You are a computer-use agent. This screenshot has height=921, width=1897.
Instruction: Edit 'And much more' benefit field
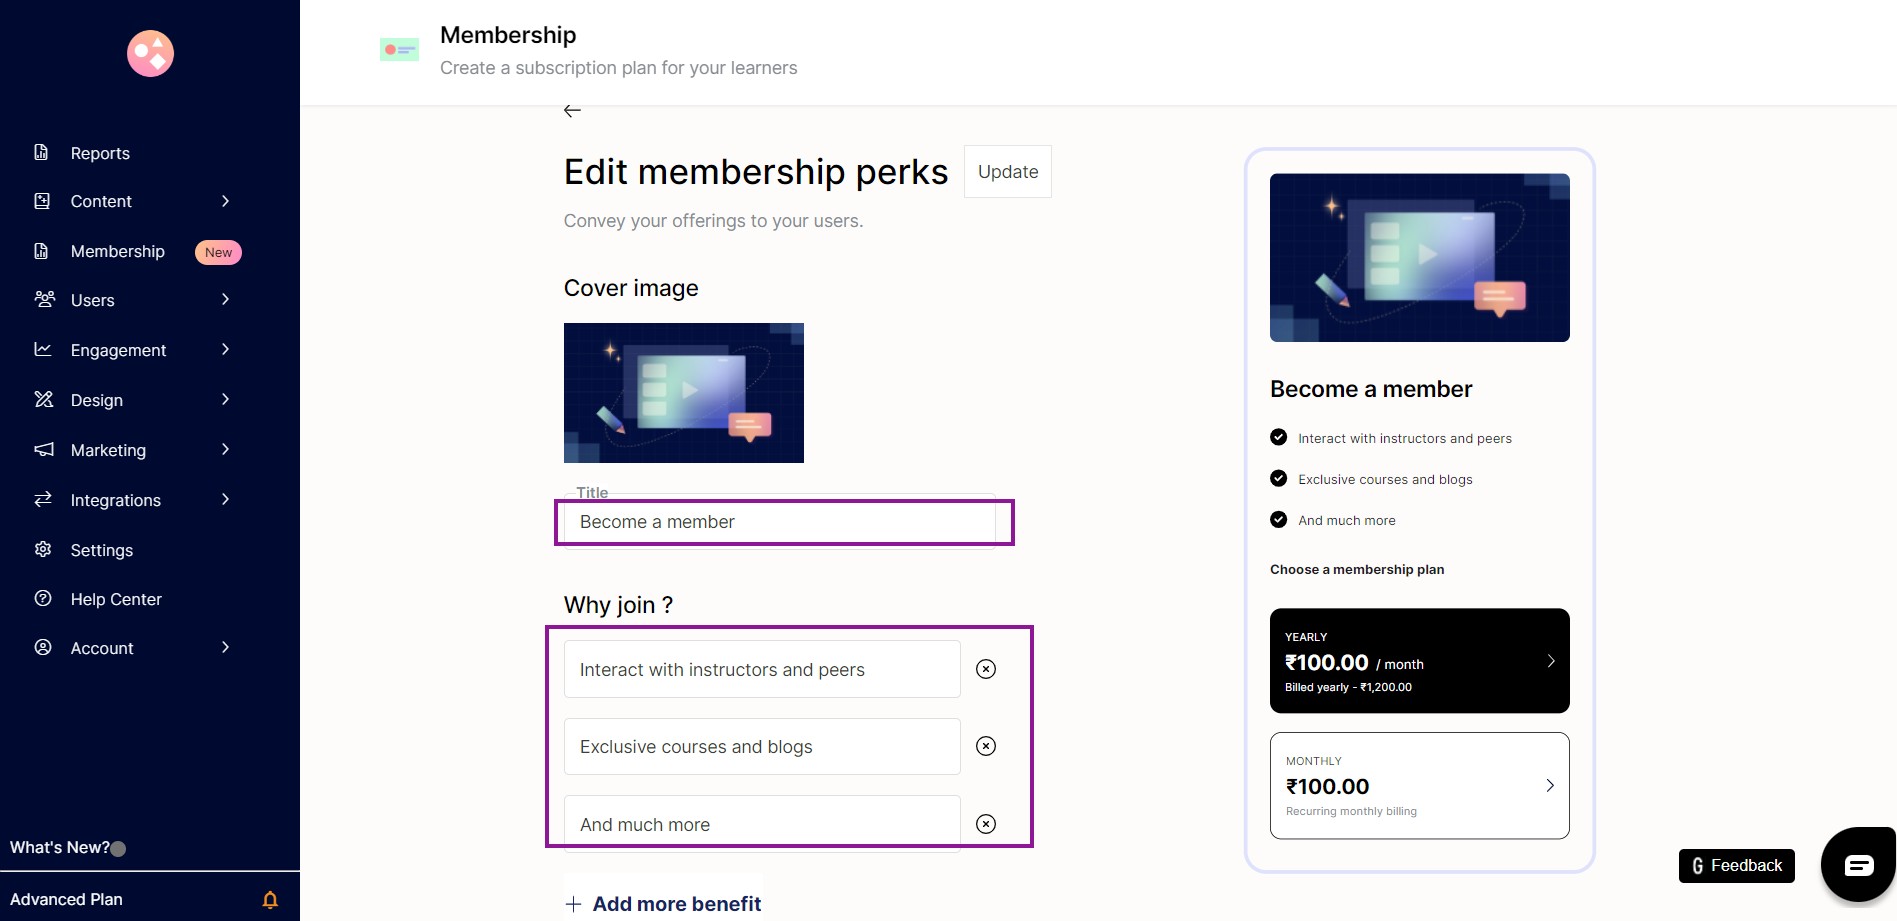tap(762, 824)
